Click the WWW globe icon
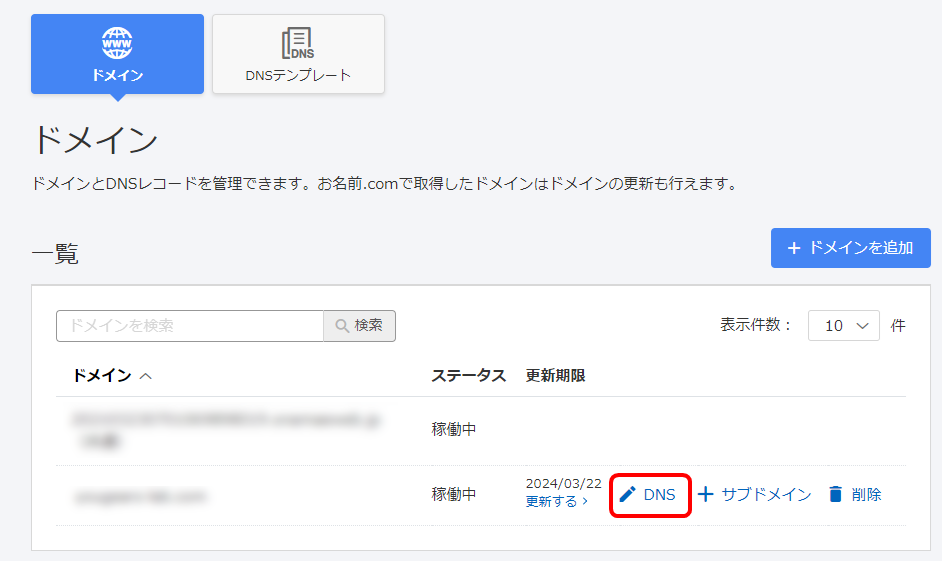The image size is (942, 561). 117,43
